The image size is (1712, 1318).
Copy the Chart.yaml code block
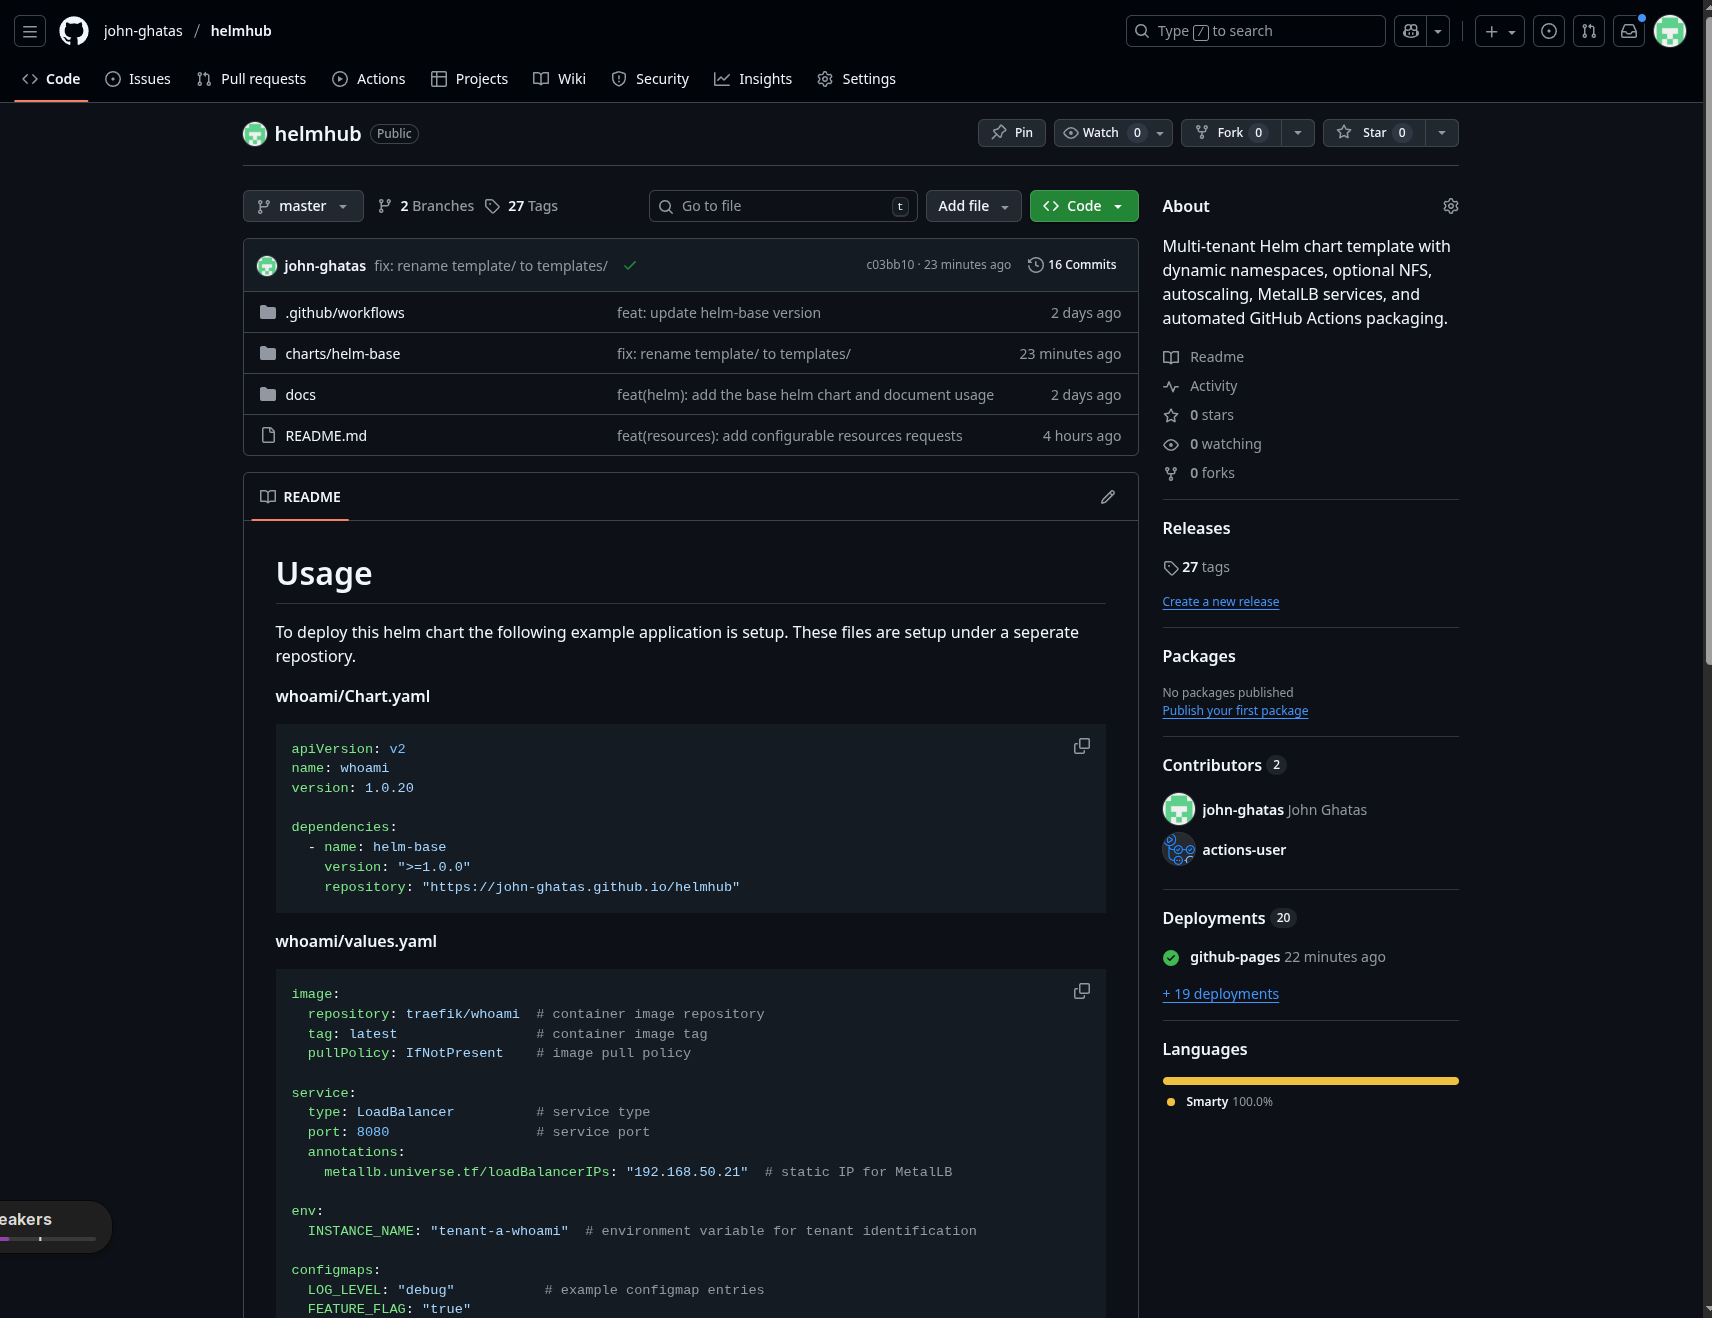pyautogui.click(x=1081, y=747)
